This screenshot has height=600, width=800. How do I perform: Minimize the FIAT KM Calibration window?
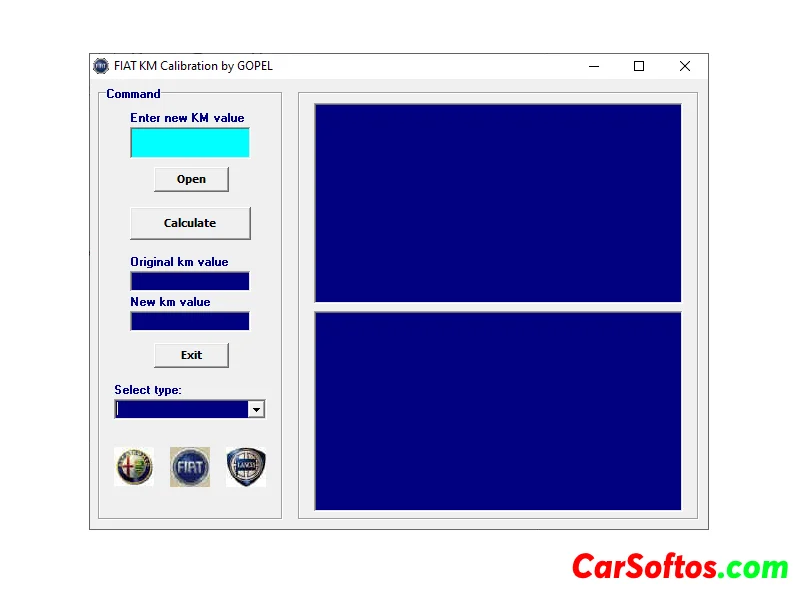594,66
